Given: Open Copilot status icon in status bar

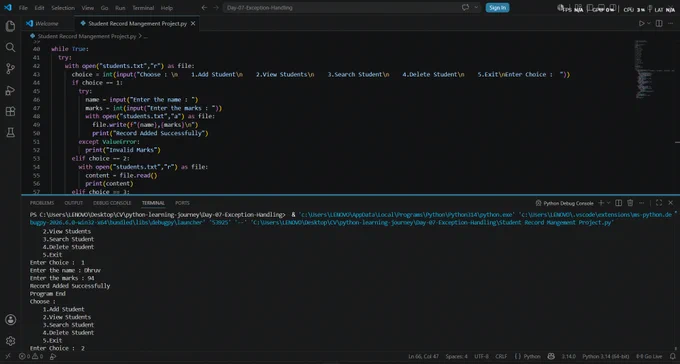Looking at the screenshot, I should 551,357.
